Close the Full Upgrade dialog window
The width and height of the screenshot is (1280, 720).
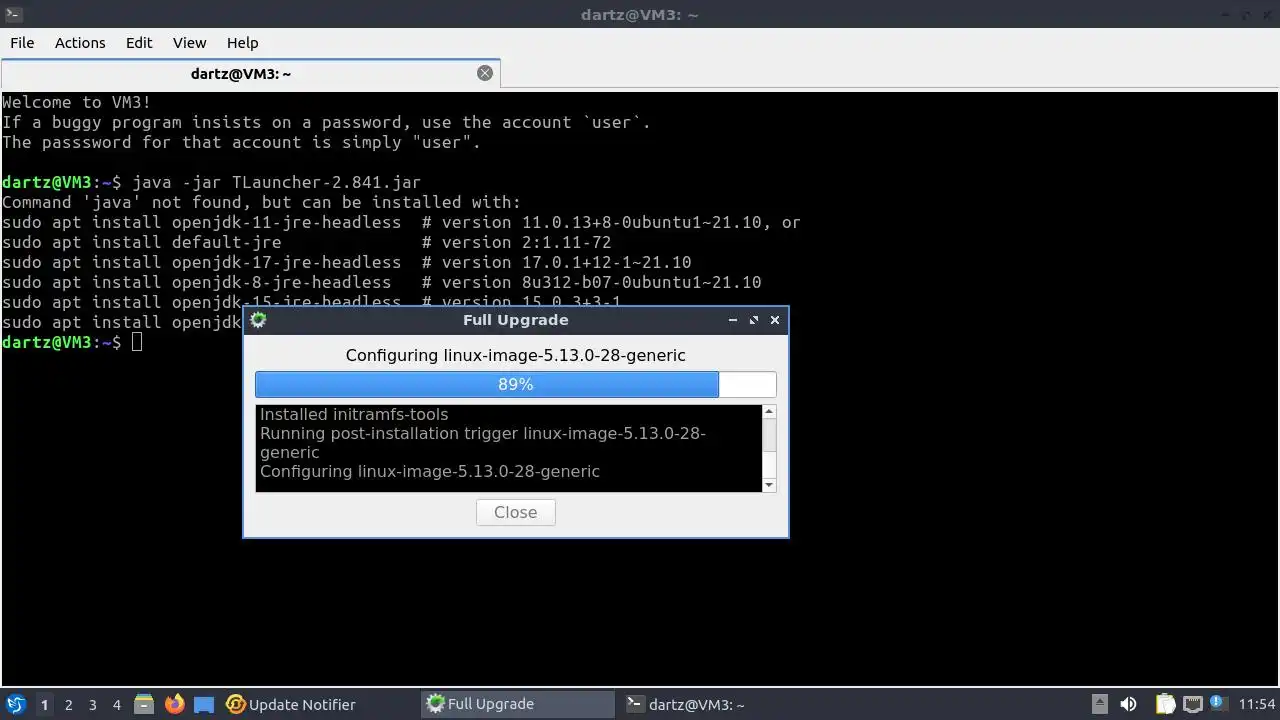774,320
